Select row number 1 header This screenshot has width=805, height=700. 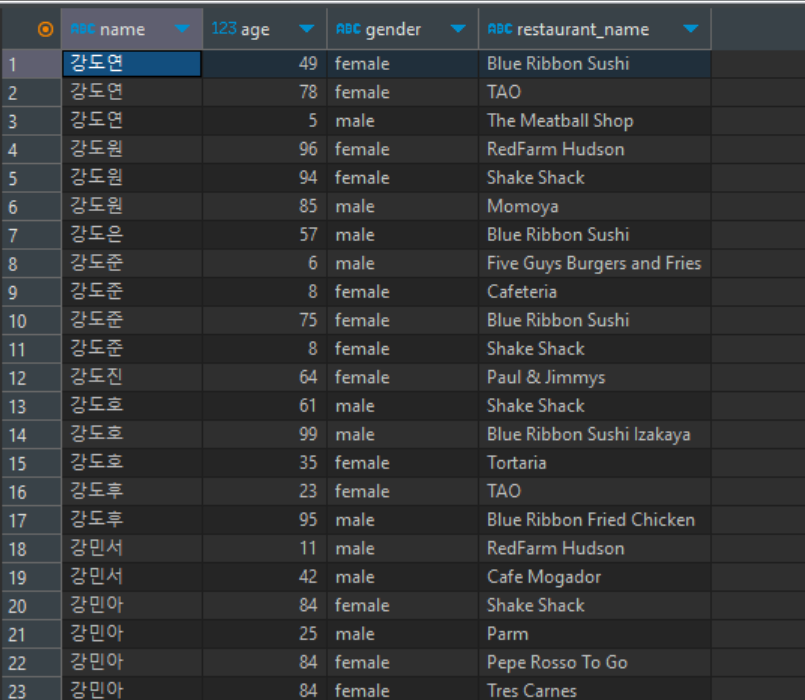point(31,64)
